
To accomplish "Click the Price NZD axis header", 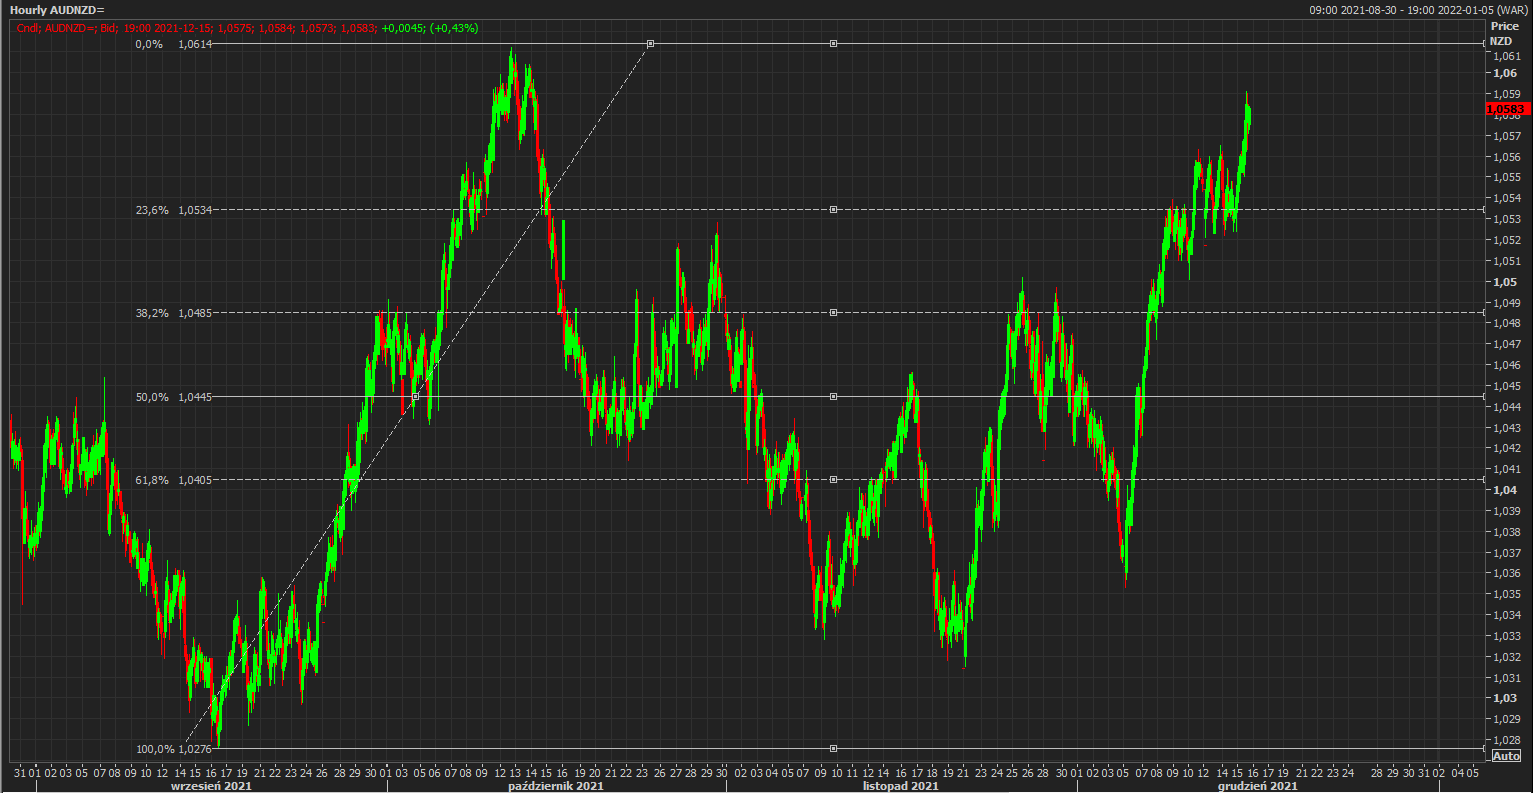I will 1503,34.
